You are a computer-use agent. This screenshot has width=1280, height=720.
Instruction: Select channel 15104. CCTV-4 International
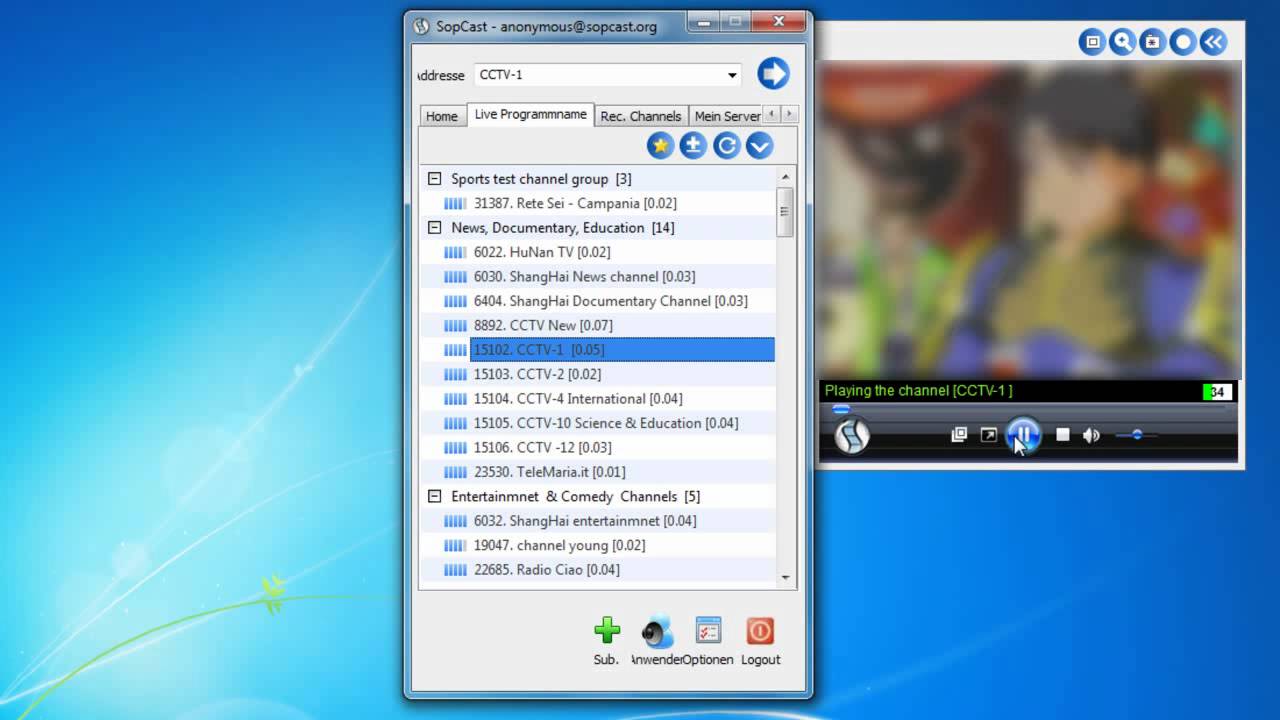click(x=578, y=399)
